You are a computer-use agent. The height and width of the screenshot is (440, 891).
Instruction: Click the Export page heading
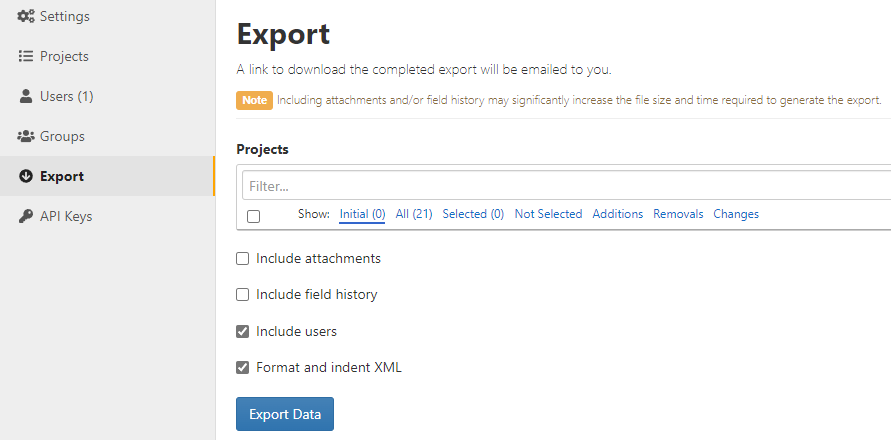(283, 34)
